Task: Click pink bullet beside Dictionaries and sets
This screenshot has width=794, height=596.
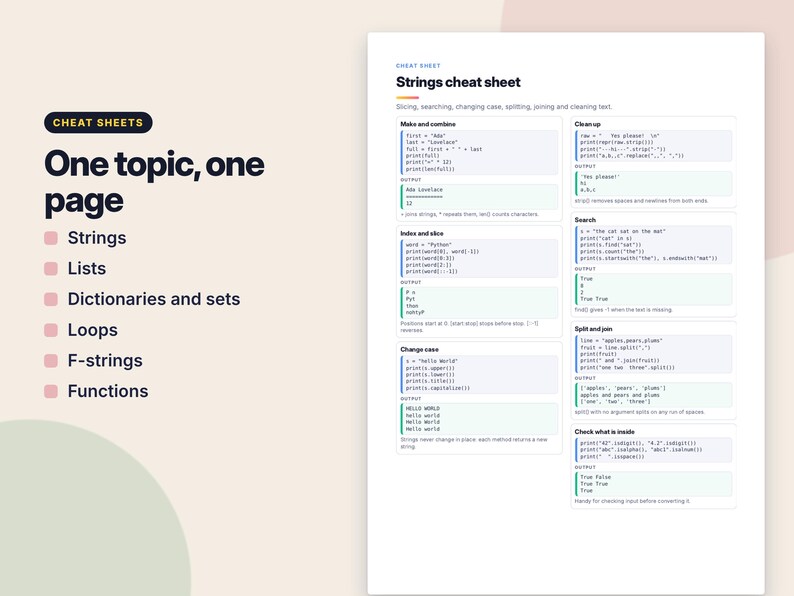Action: (51, 300)
